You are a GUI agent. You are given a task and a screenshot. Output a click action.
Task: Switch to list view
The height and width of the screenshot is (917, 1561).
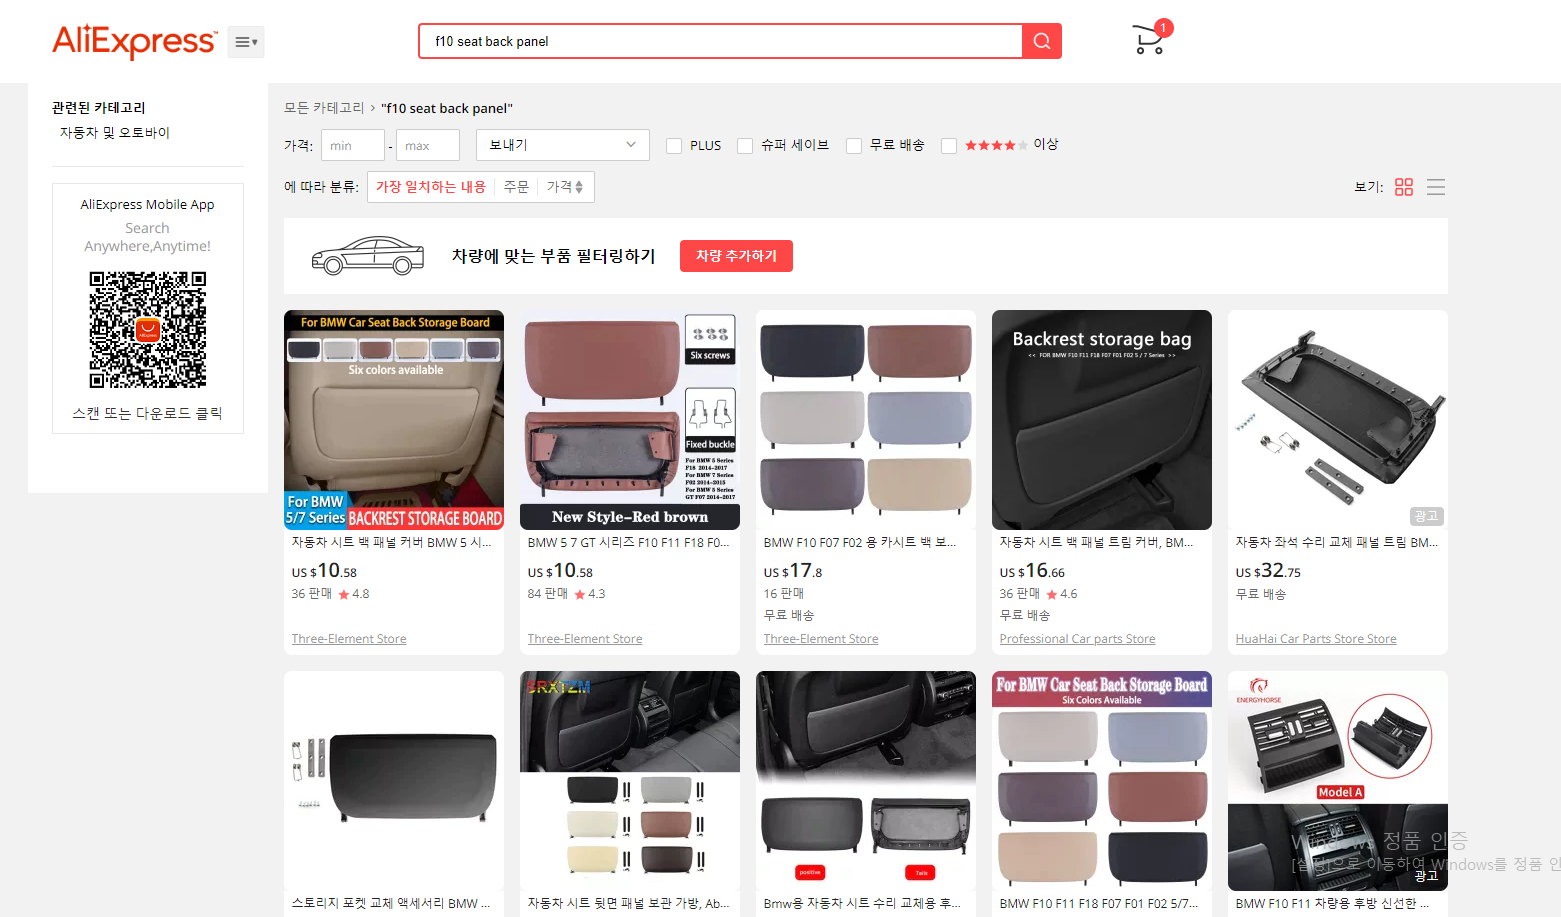(x=1436, y=187)
